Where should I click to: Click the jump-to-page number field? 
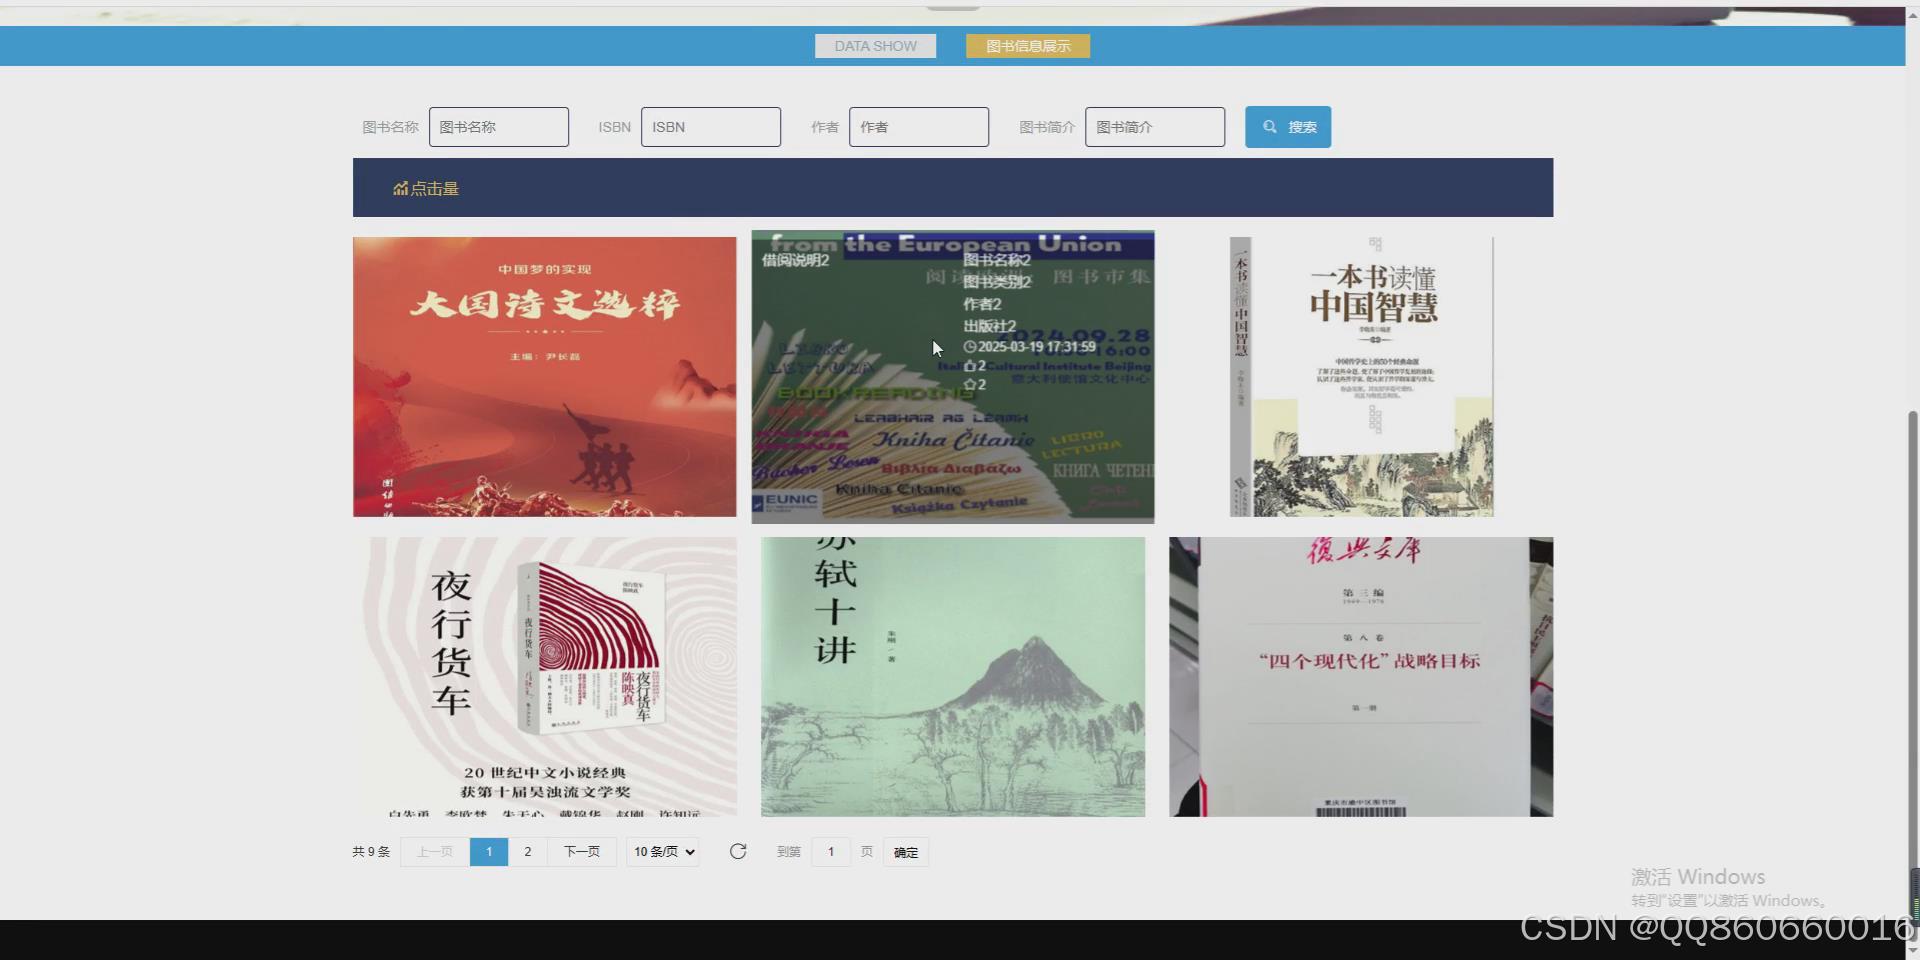pyautogui.click(x=831, y=852)
